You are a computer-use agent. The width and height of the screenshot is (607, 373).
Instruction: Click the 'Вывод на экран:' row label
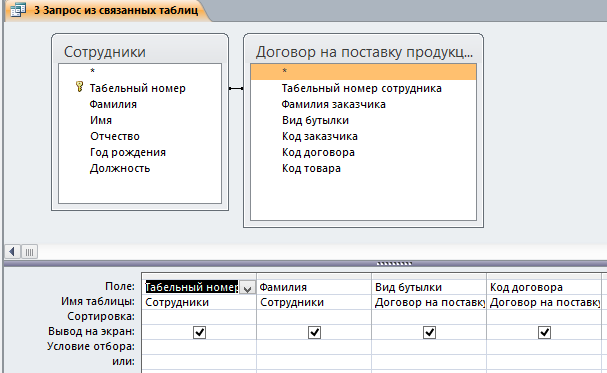coord(91,332)
